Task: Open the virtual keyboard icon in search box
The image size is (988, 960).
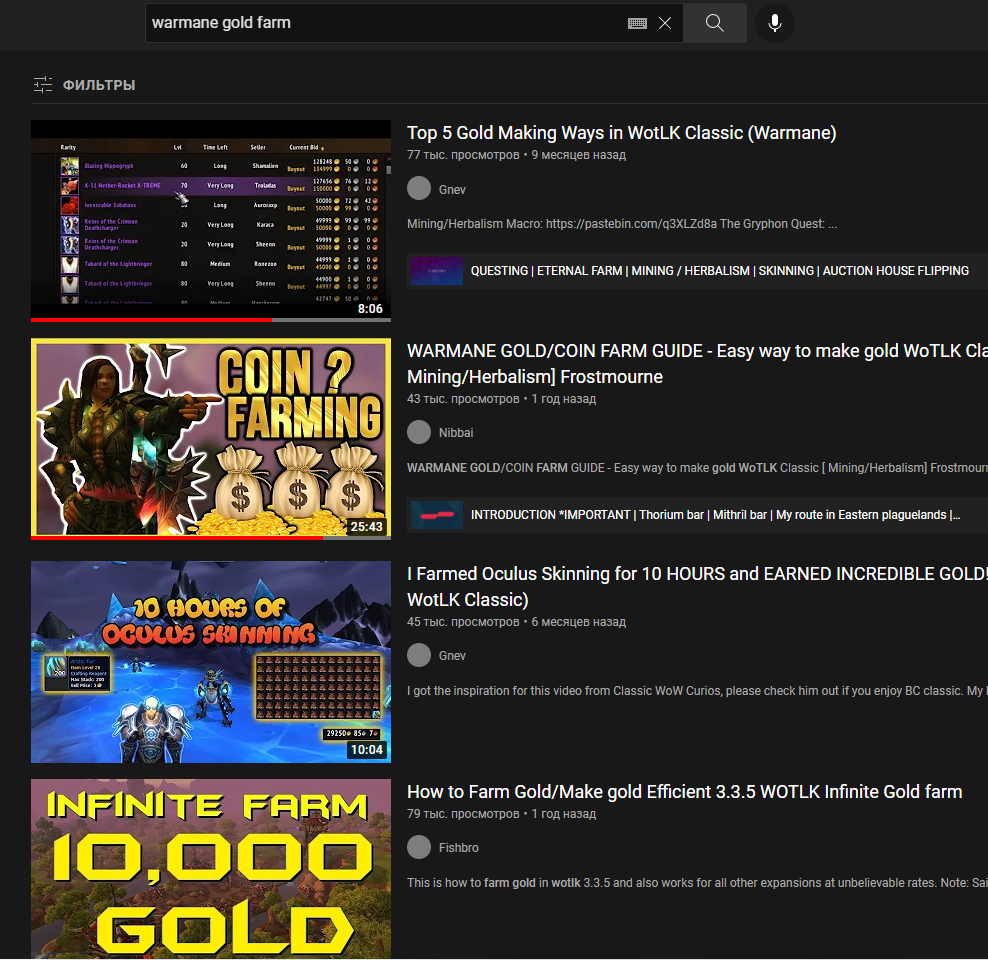Action: tap(637, 23)
